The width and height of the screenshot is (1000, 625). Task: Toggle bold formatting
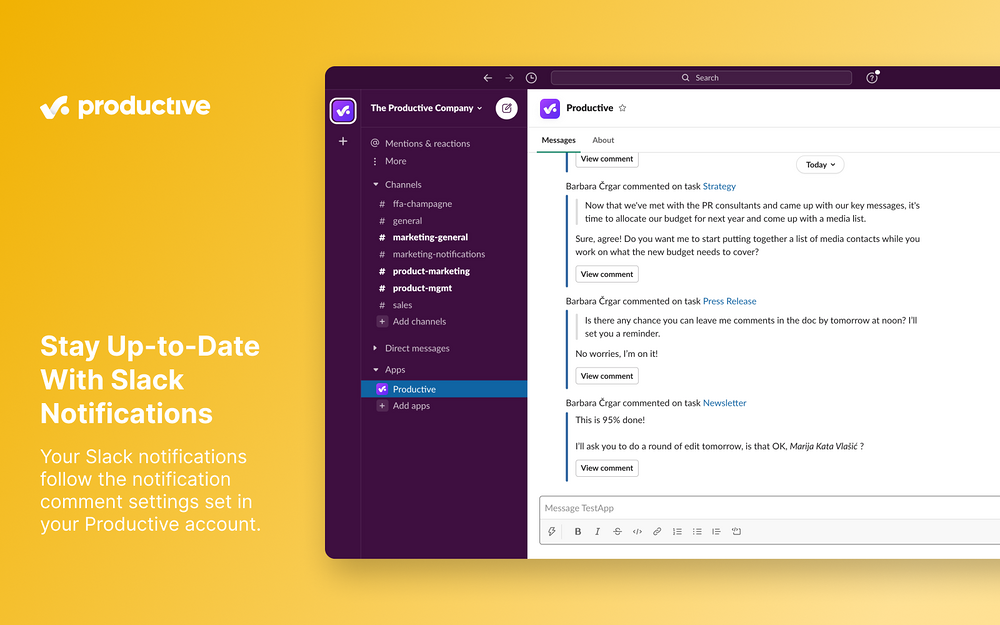point(578,531)
